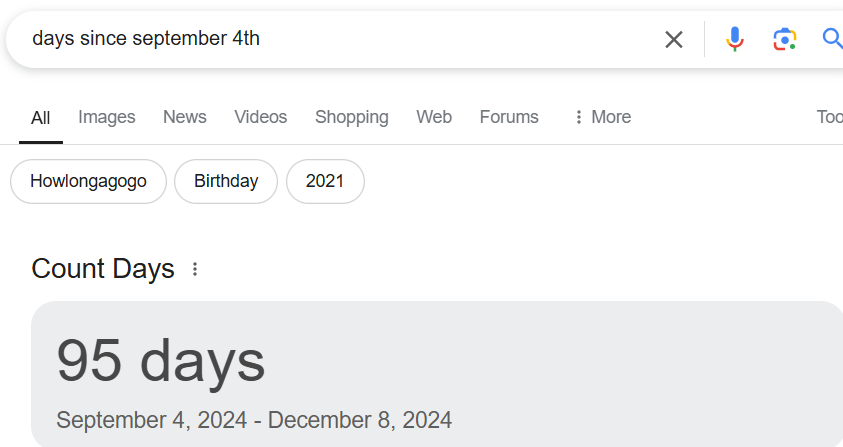This screenshot has height=447, width=843.
Task: Open Google Lens image search icon
Action: click(x=784, y=39)
